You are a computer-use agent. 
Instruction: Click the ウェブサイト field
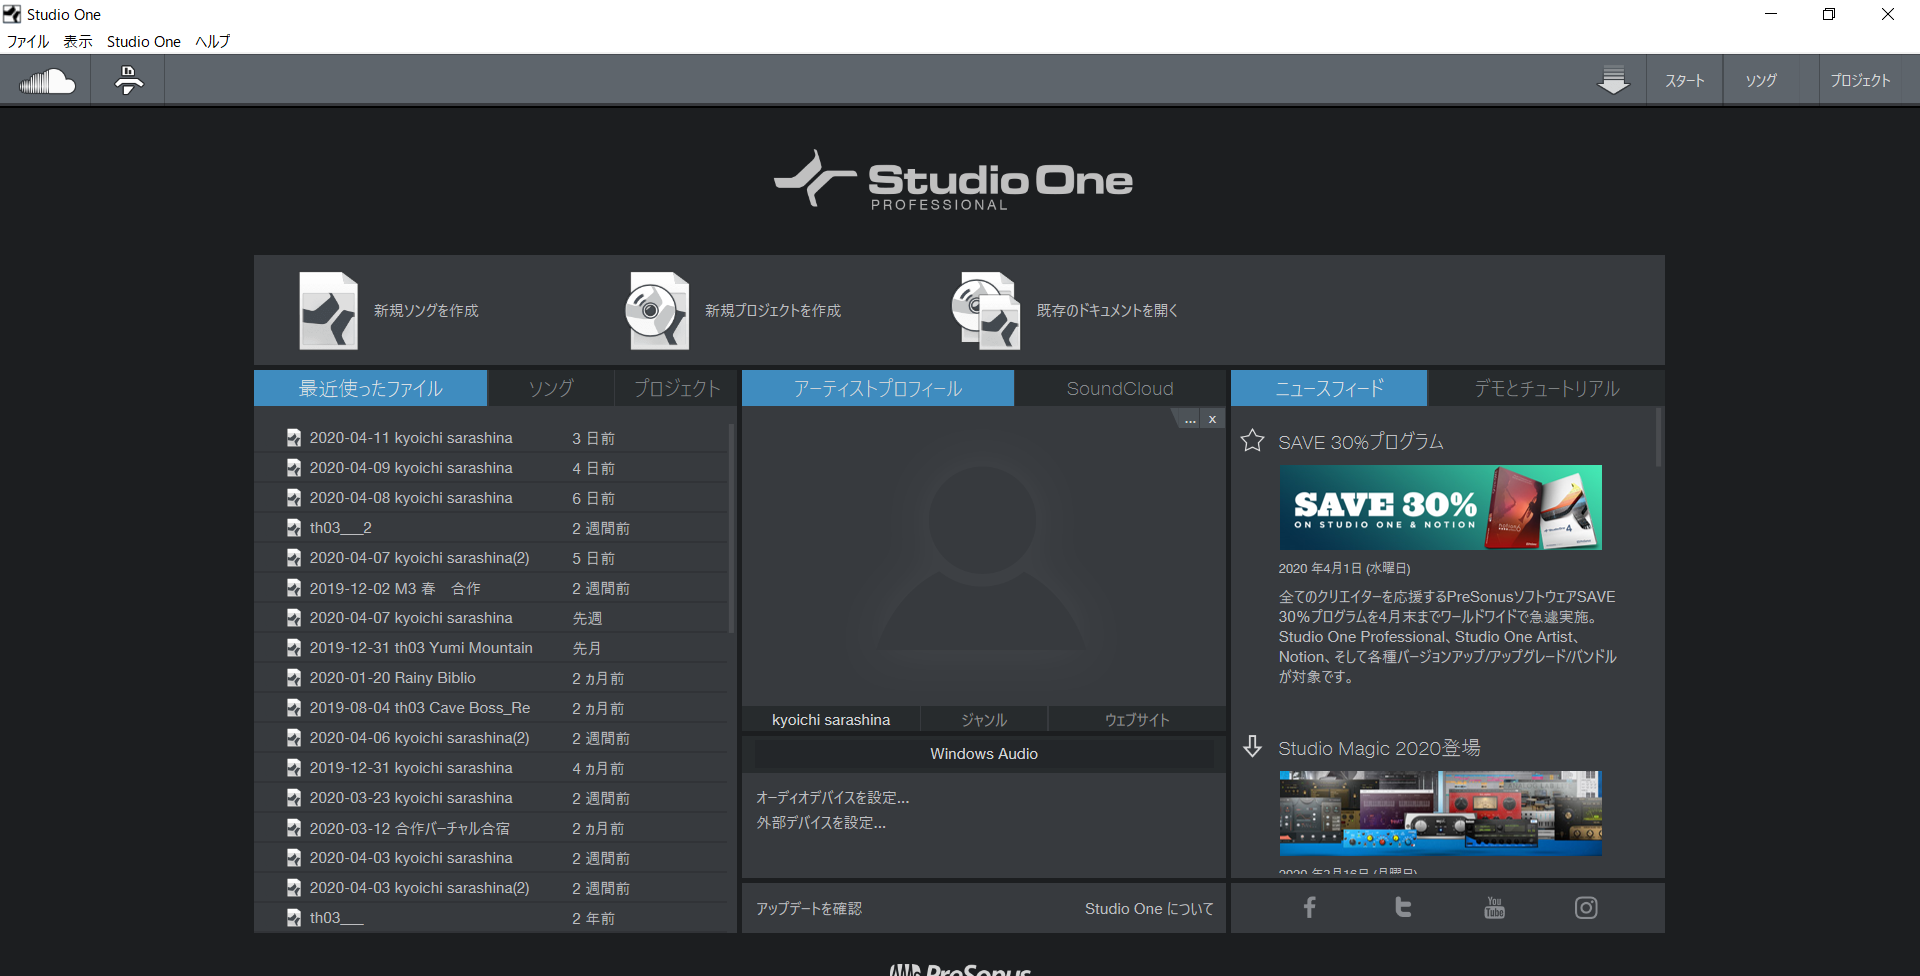[1137, 719]
